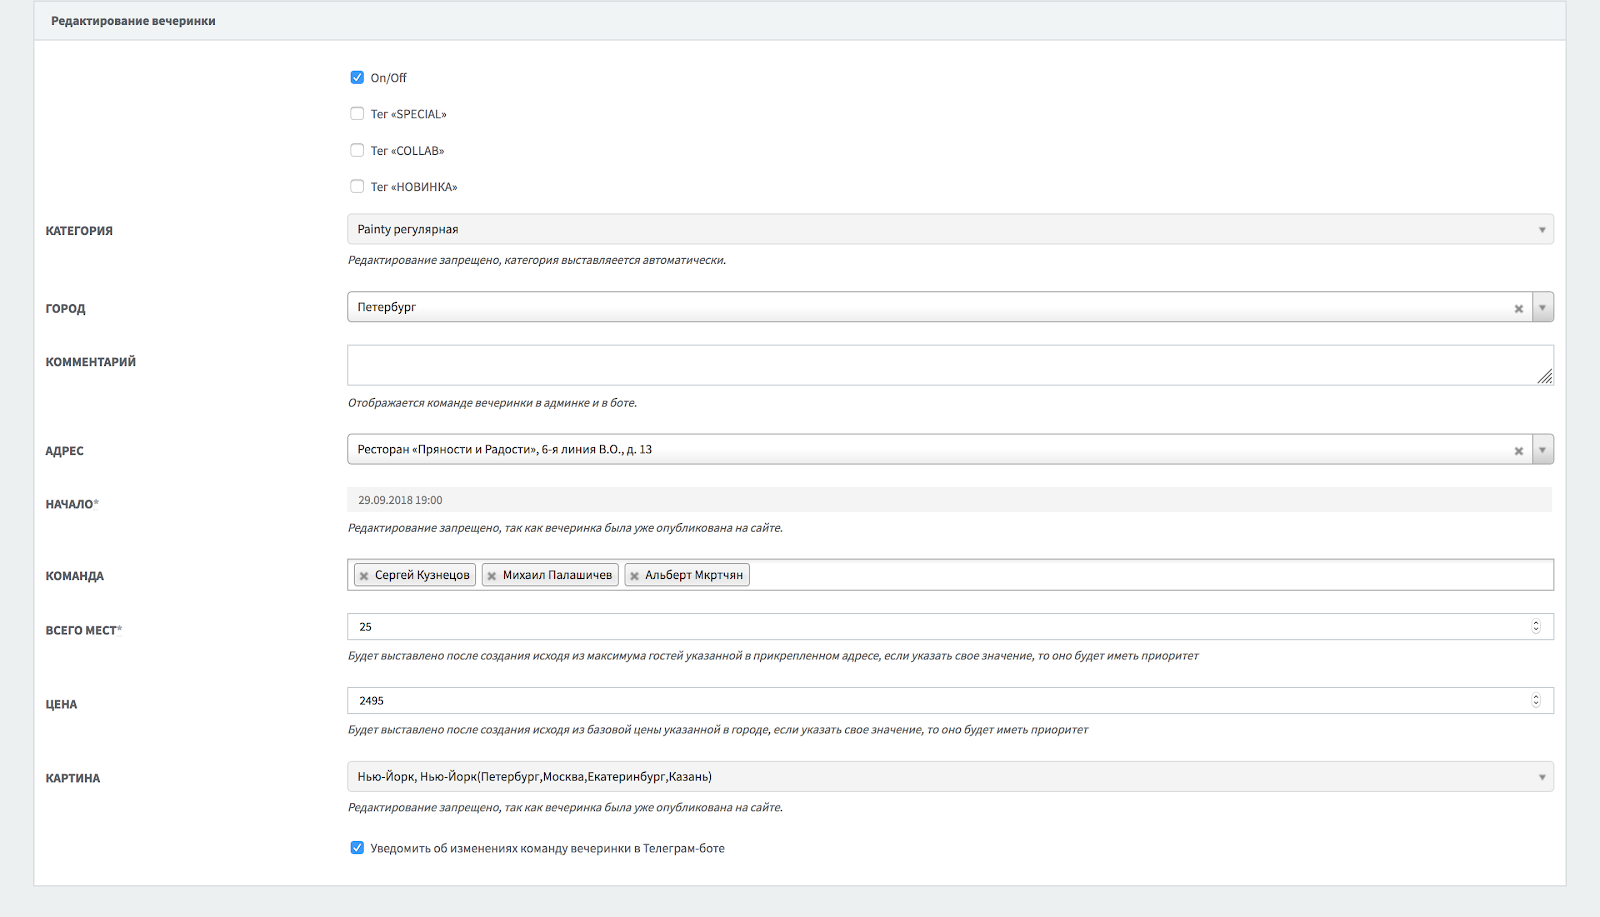The width and height of the screenshot is (1600, 917).
Task: Expand the Город dropdown arrow
Action: (x=1542, y=308)
